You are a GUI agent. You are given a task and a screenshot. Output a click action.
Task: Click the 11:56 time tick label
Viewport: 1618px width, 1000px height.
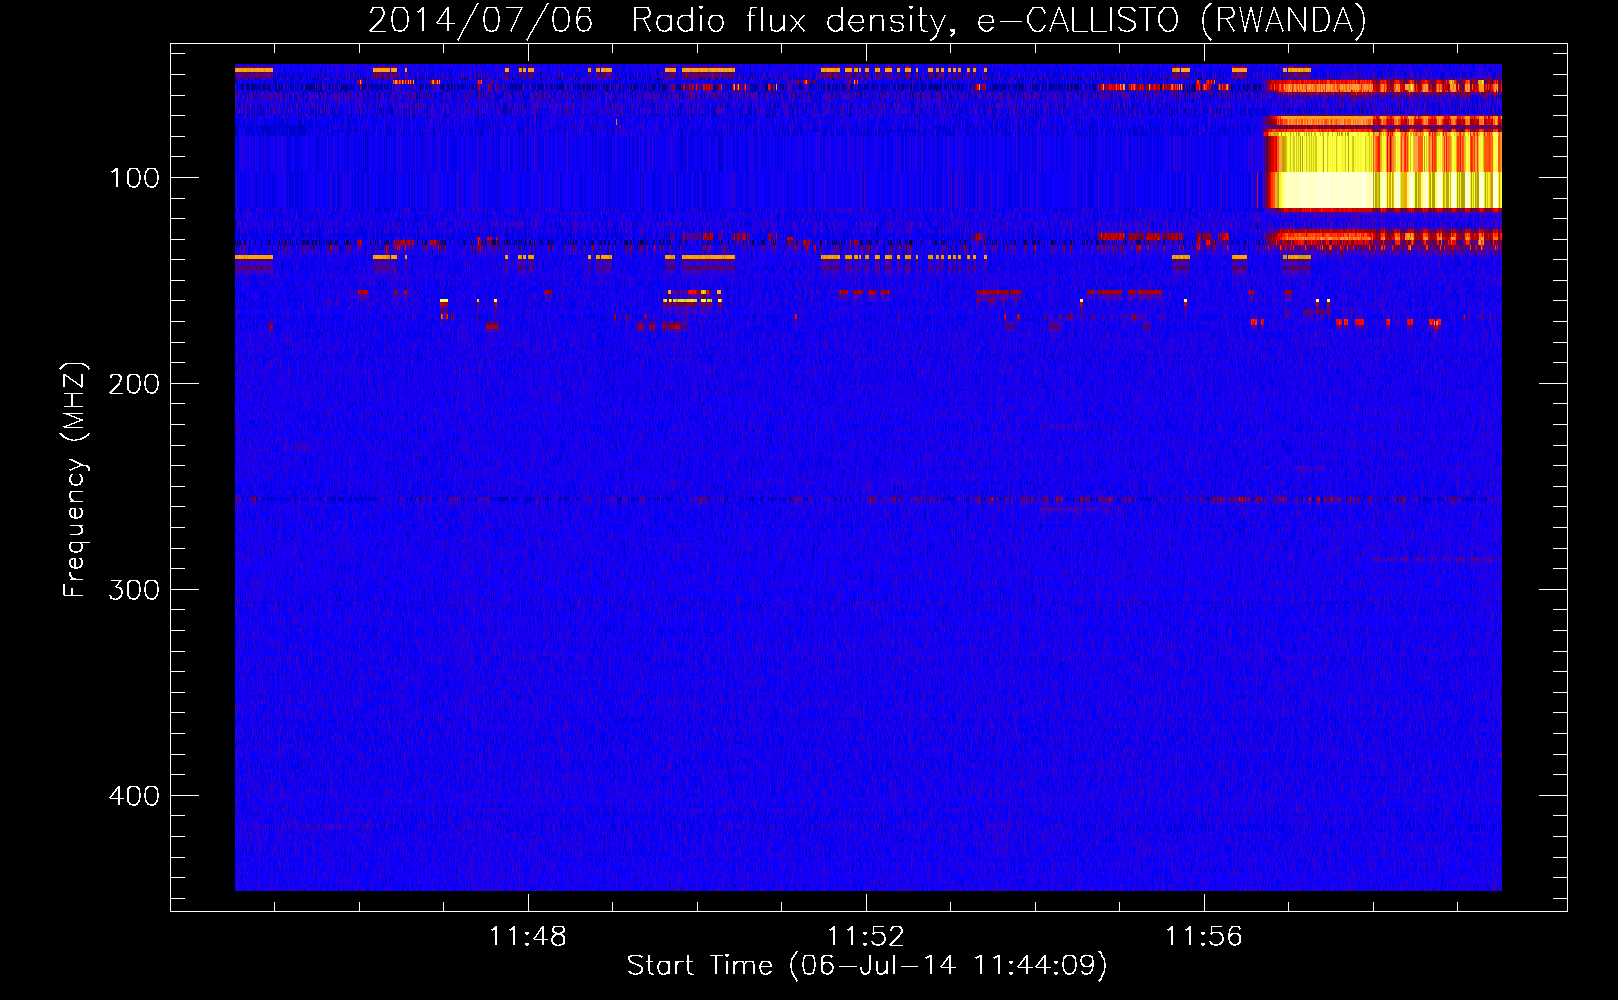1203,937
